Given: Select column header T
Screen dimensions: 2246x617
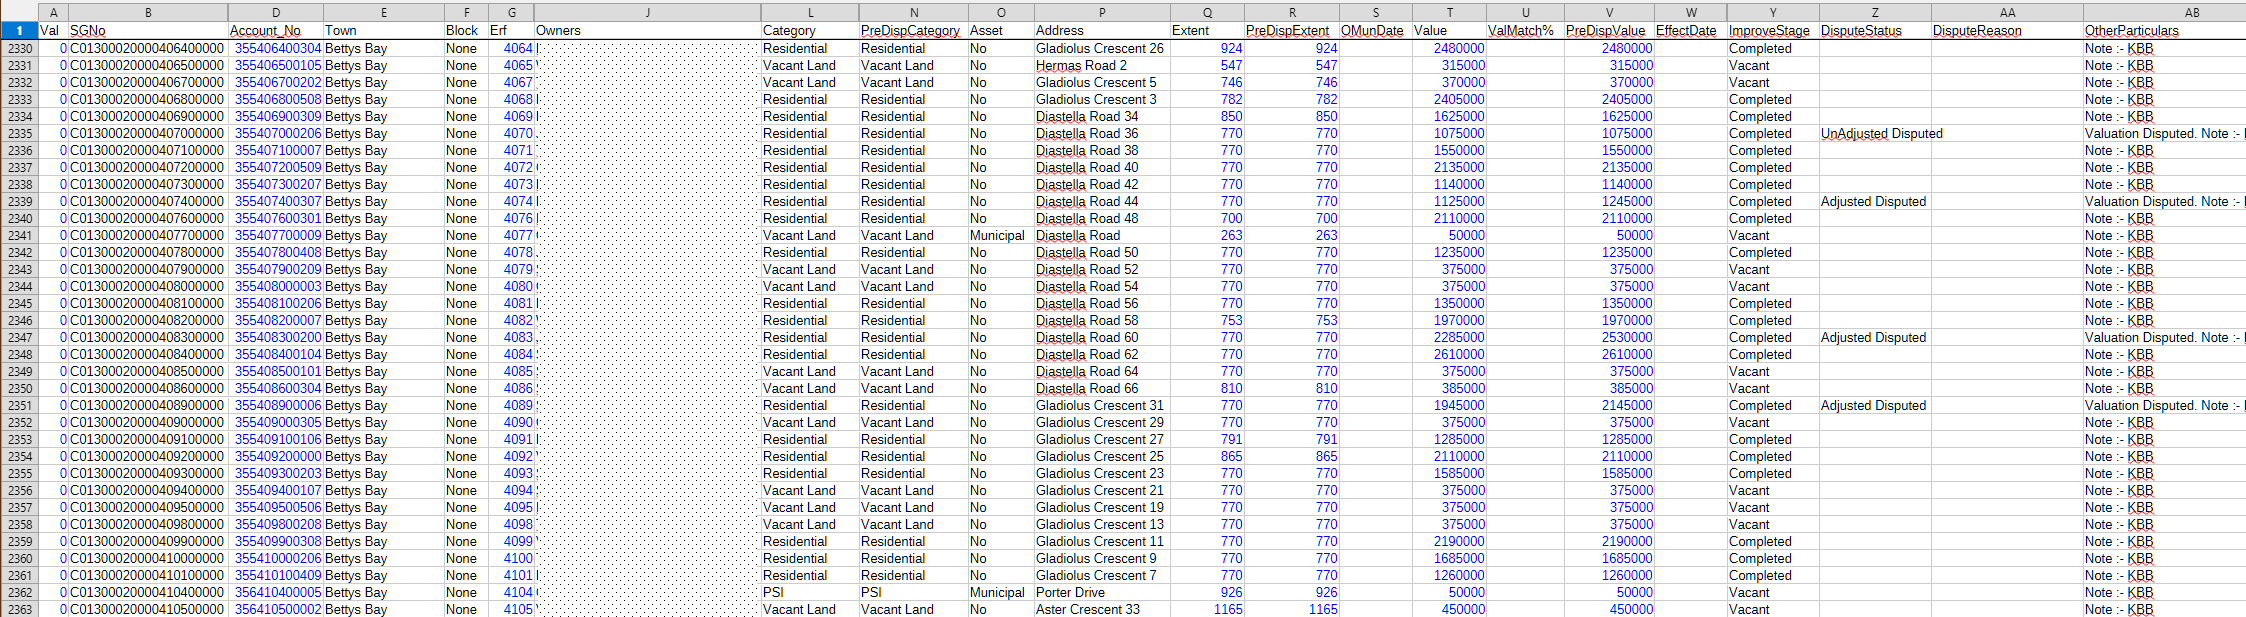Looking at the screenshot, I should click(1450, 13).
